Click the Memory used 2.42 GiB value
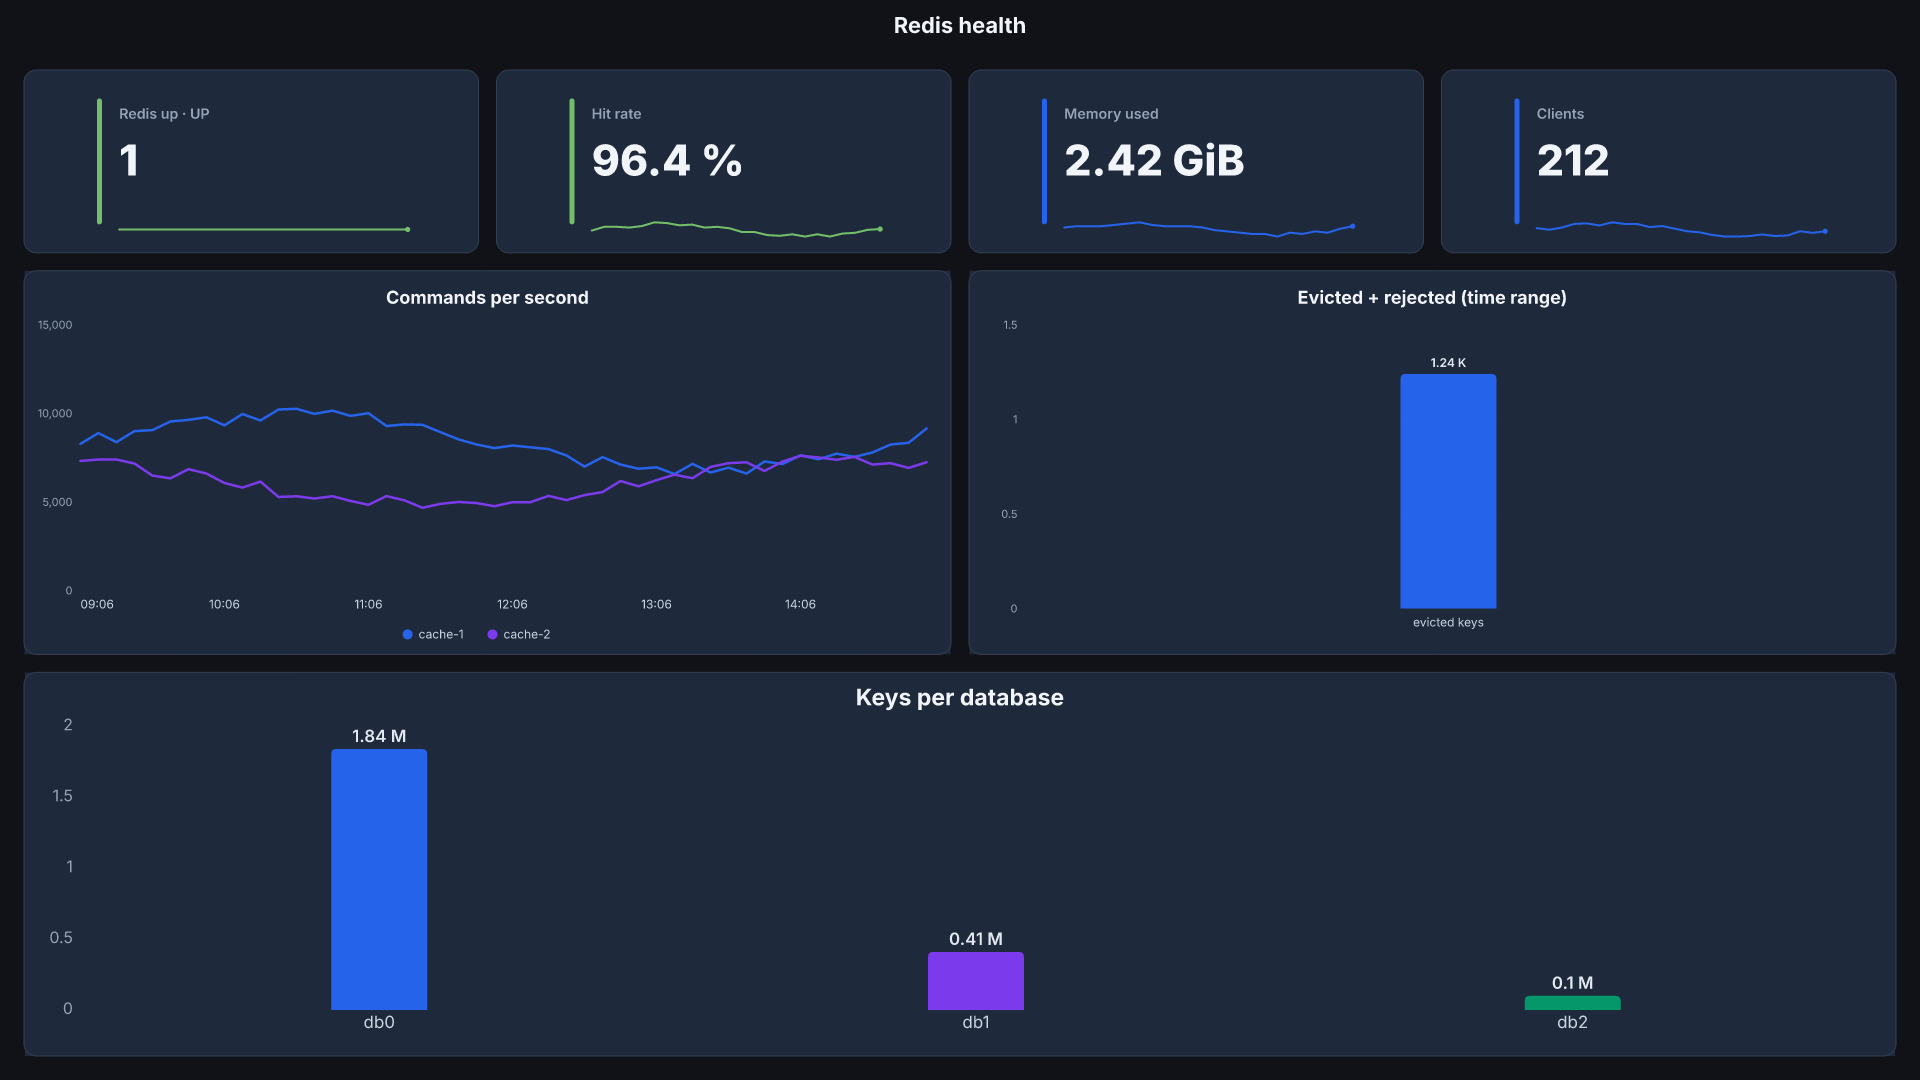 1154,161
